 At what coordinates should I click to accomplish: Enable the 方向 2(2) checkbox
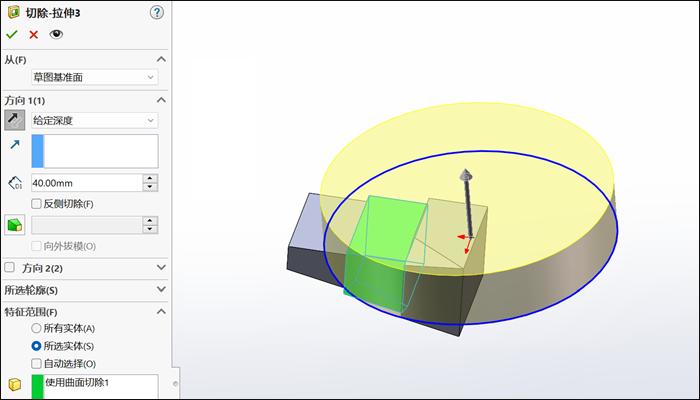pyautogui.click(x=9, y=267)
